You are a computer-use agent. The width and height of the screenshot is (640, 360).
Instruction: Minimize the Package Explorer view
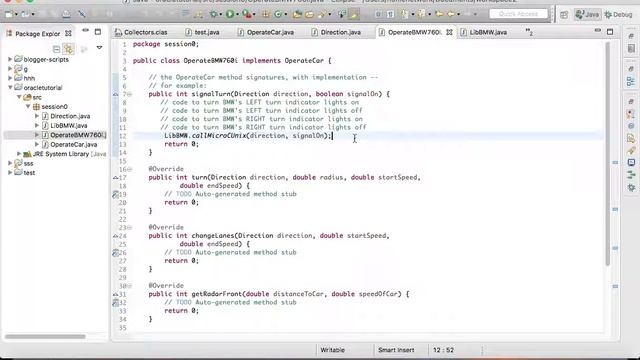(85, 31)
